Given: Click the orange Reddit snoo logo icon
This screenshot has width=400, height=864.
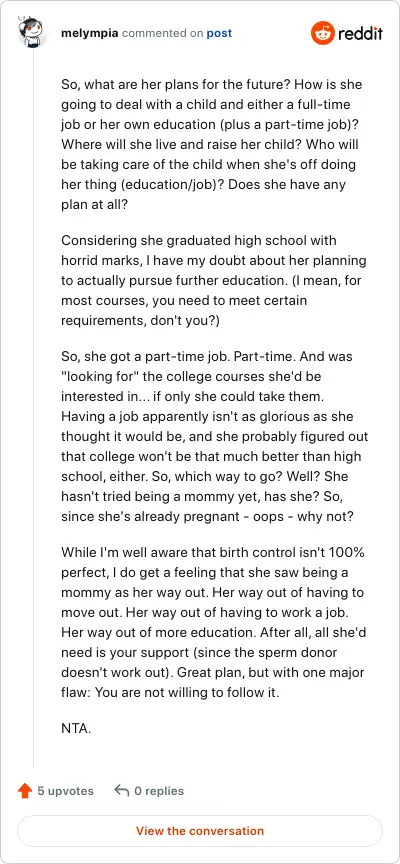Looking at the screenshot, I should (x=323, y=33).
